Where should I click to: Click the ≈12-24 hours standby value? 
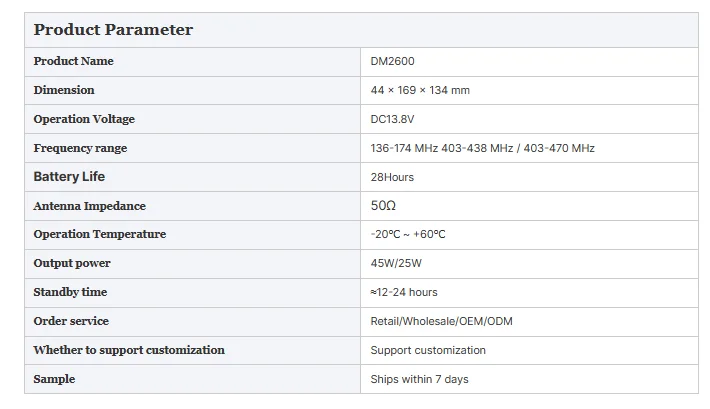[x=404, y=292]
